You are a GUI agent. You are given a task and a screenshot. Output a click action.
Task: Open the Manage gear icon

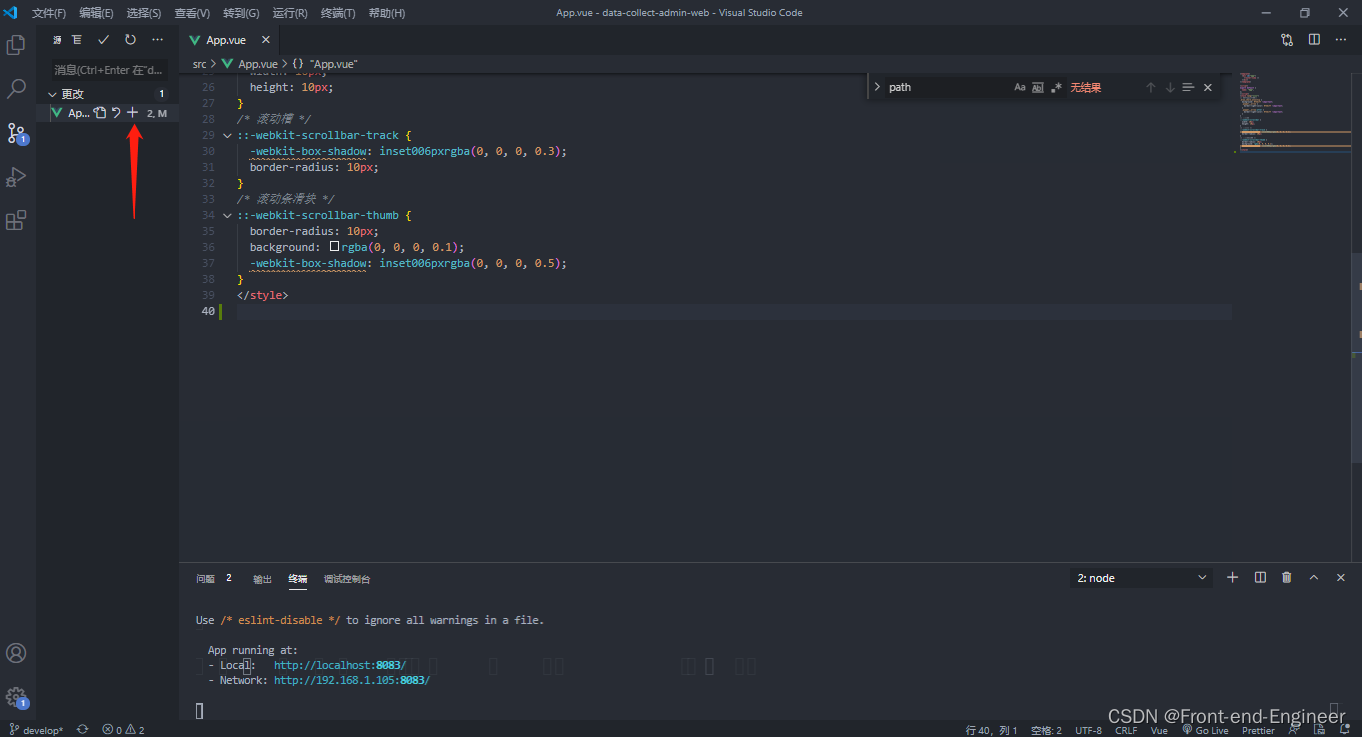[16, 697]
